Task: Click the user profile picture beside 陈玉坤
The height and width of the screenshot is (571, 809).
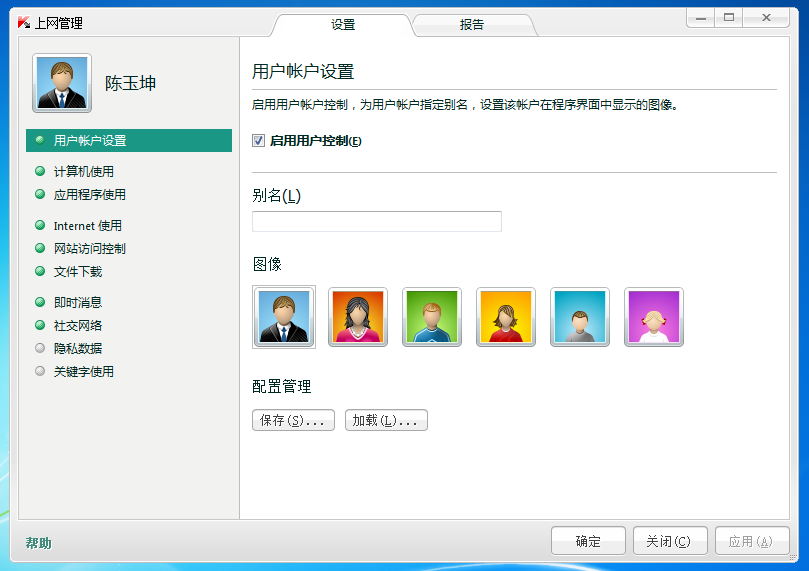Action: pos(62,83)
